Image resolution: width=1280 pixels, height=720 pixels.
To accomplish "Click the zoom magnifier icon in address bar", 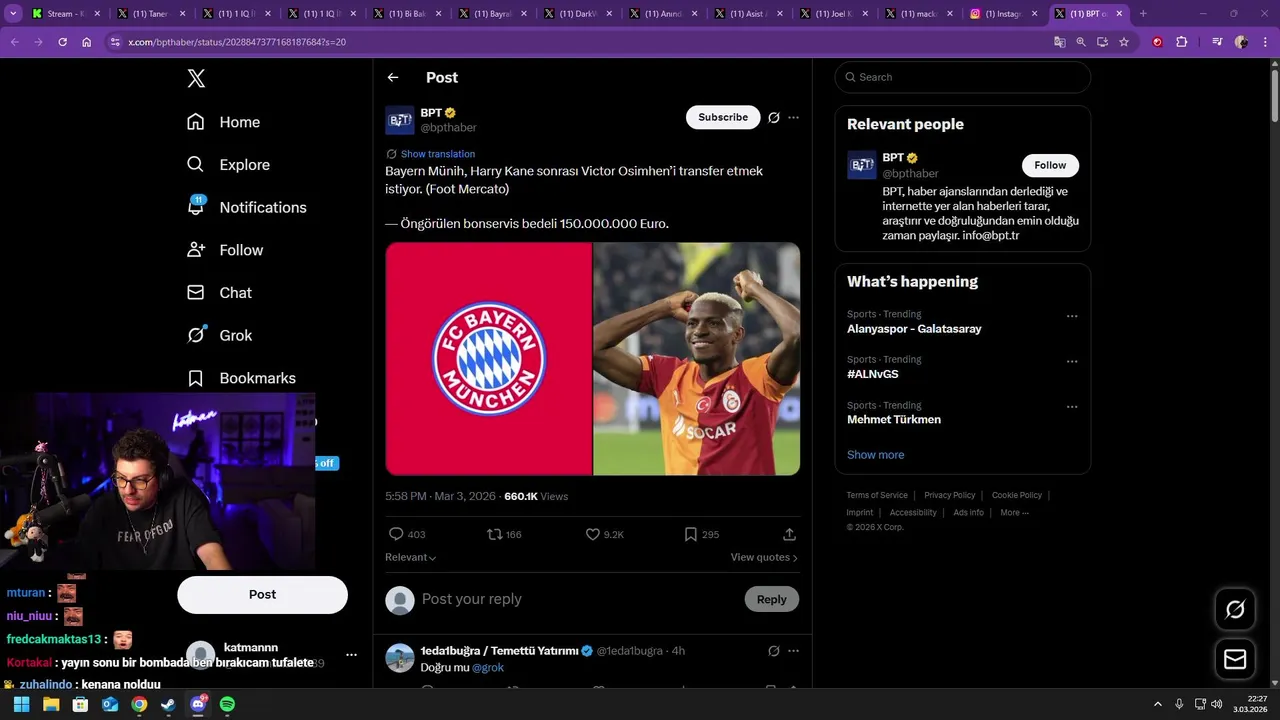I will click(1081, 42).
